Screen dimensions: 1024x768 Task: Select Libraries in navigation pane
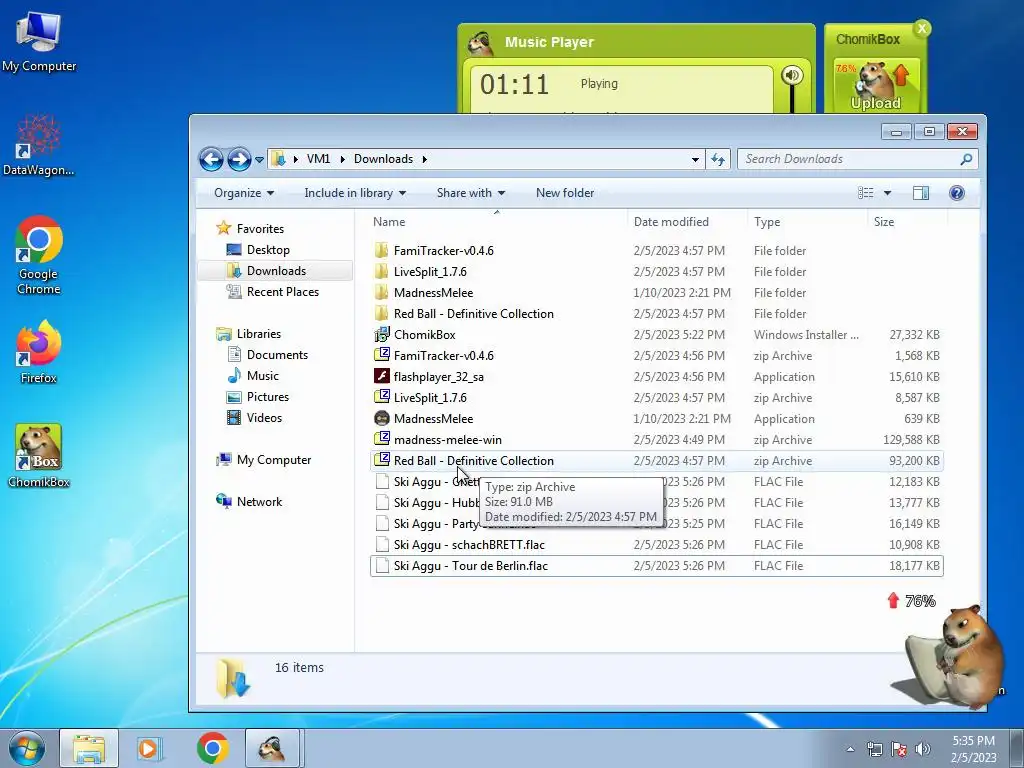tap(259, 334)
